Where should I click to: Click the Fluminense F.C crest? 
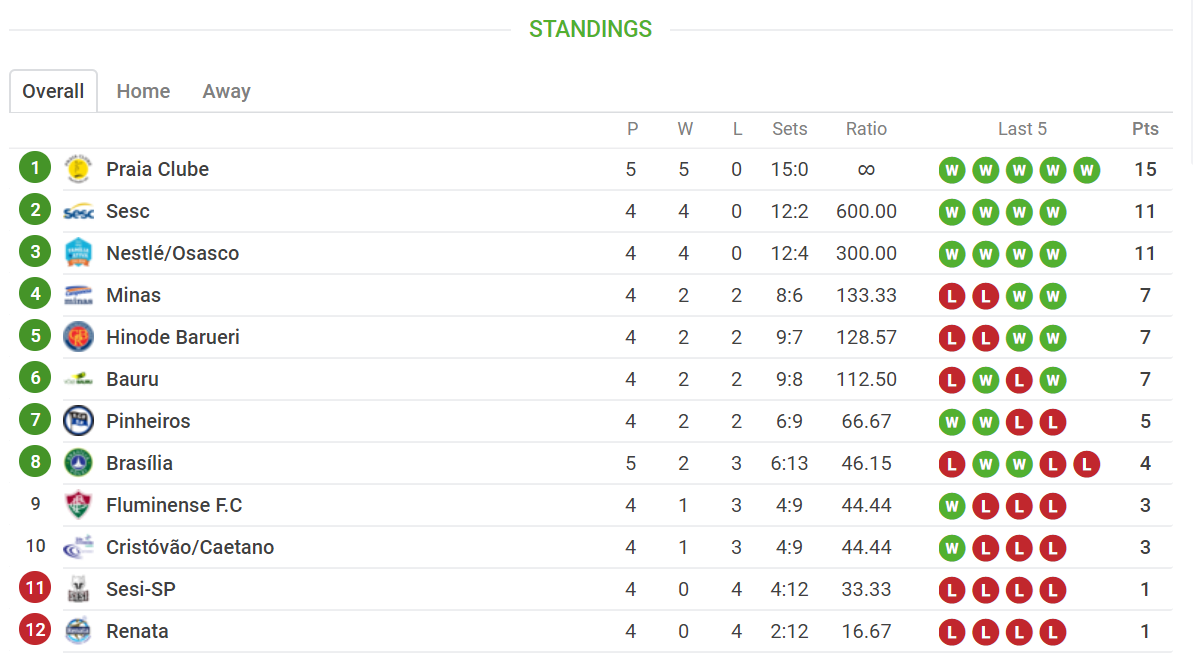point(78,505)
